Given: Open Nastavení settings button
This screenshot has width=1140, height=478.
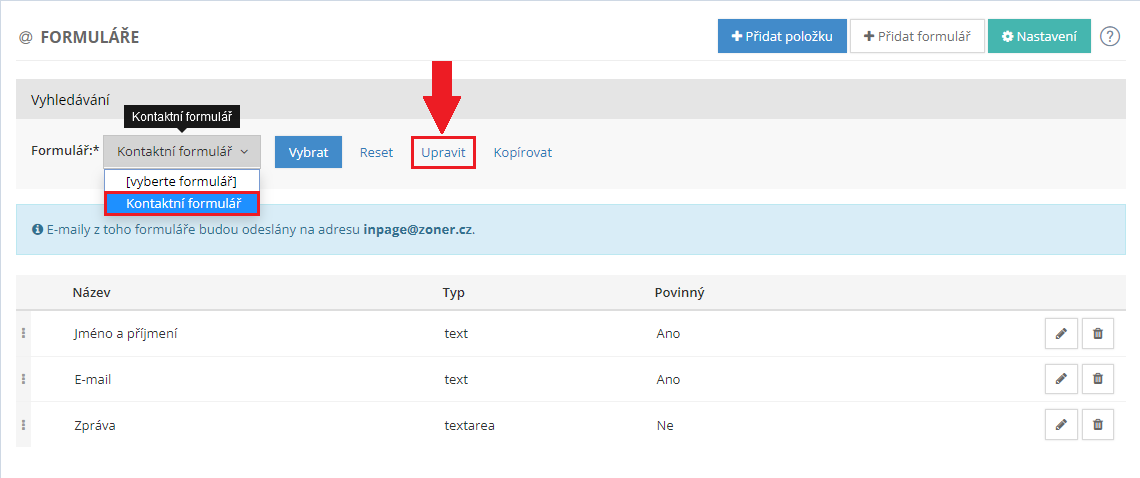Looking at the screenshot, I should pyautogui.click(x=1039, y=37).
